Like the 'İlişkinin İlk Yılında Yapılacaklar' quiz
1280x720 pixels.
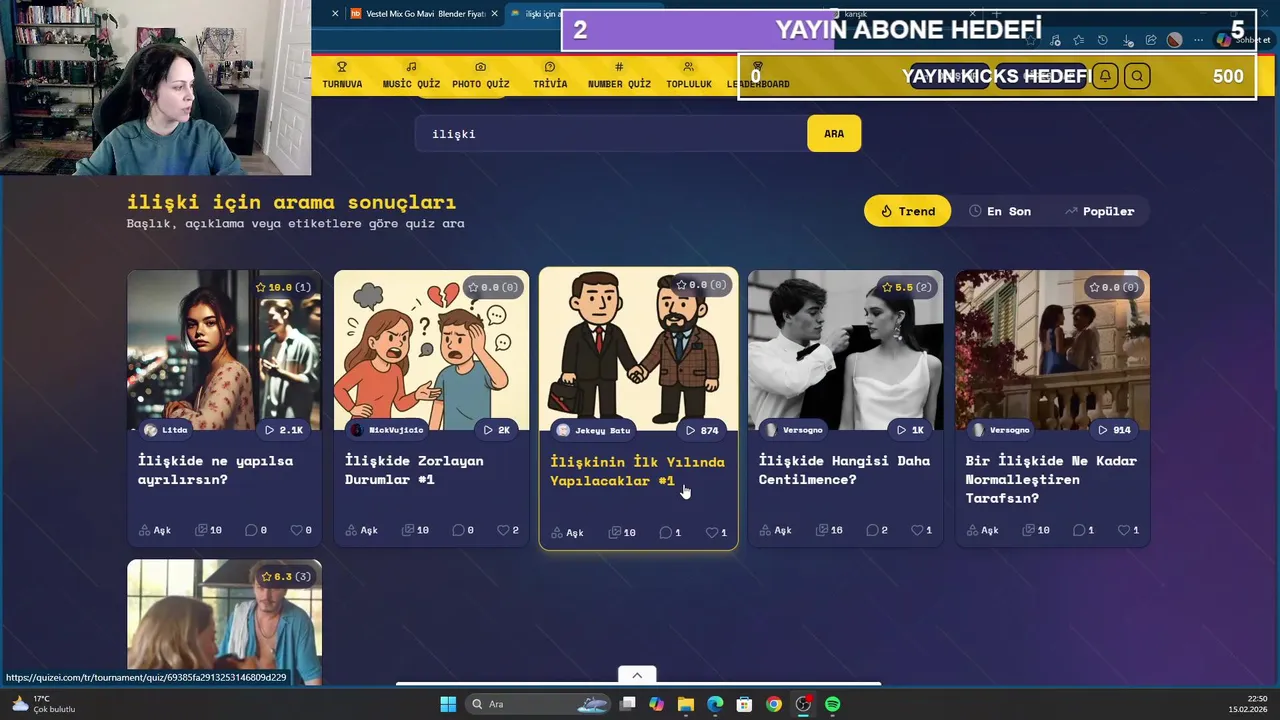click(x=716, y=532)
